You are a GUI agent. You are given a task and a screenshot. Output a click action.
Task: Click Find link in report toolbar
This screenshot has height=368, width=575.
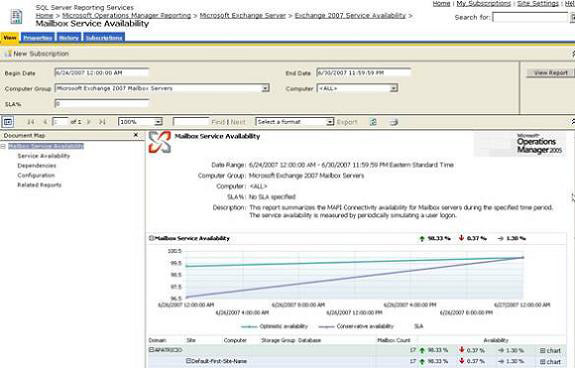pyautogui.click(x=218, y=122)
